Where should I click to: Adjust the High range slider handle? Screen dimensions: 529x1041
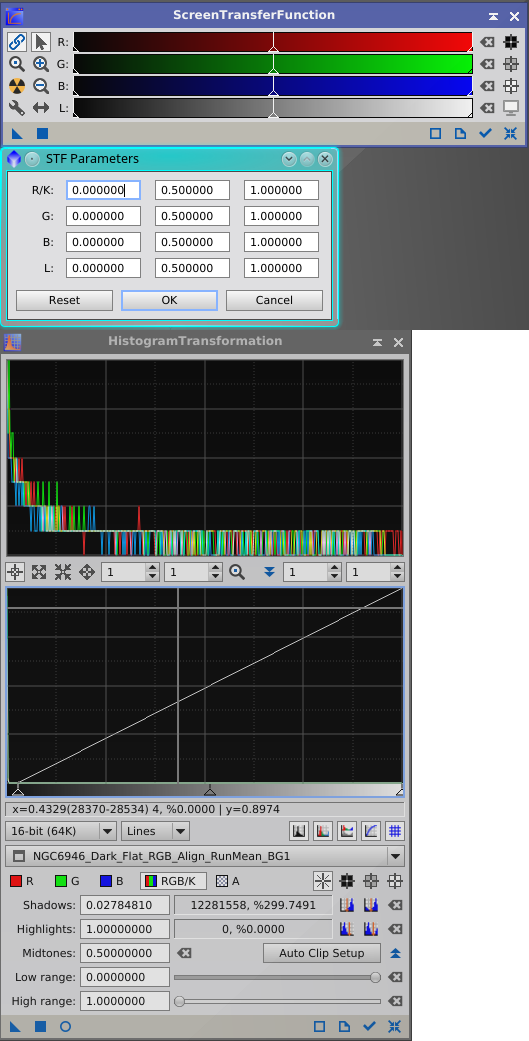(179, 1001)
